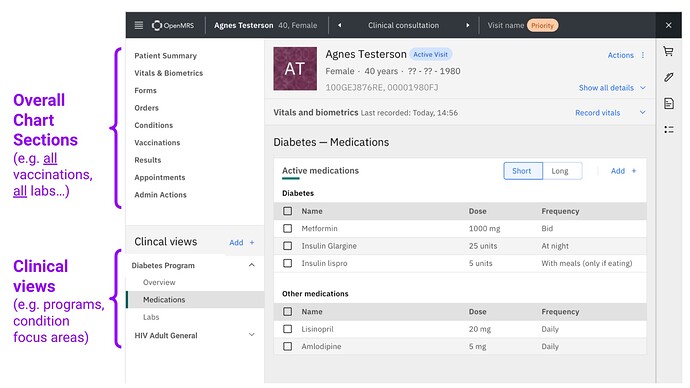Open the hamburger menu icon
The height and width of the screenshot is (388, 690).
[x=139, y=25]
